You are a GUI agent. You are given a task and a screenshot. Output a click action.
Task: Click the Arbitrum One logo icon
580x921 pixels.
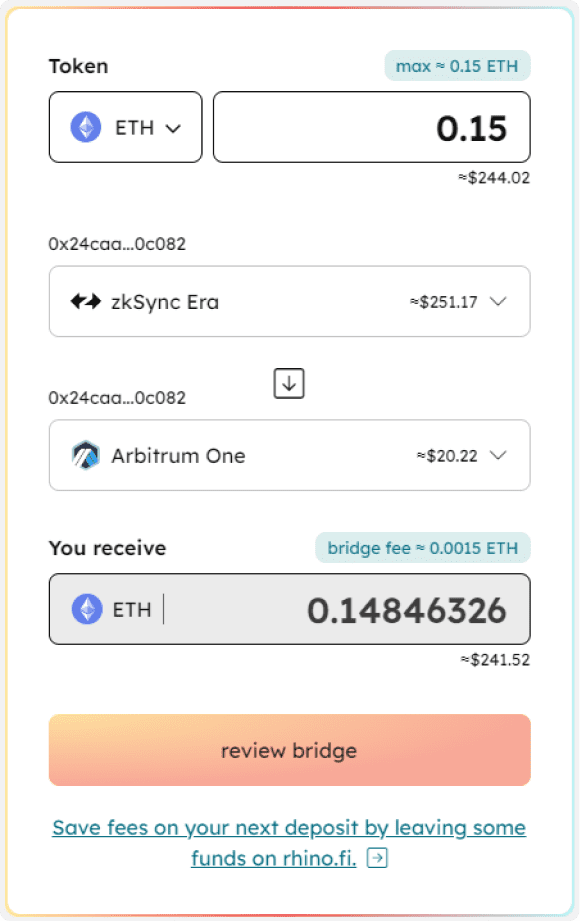click(86, 455)
